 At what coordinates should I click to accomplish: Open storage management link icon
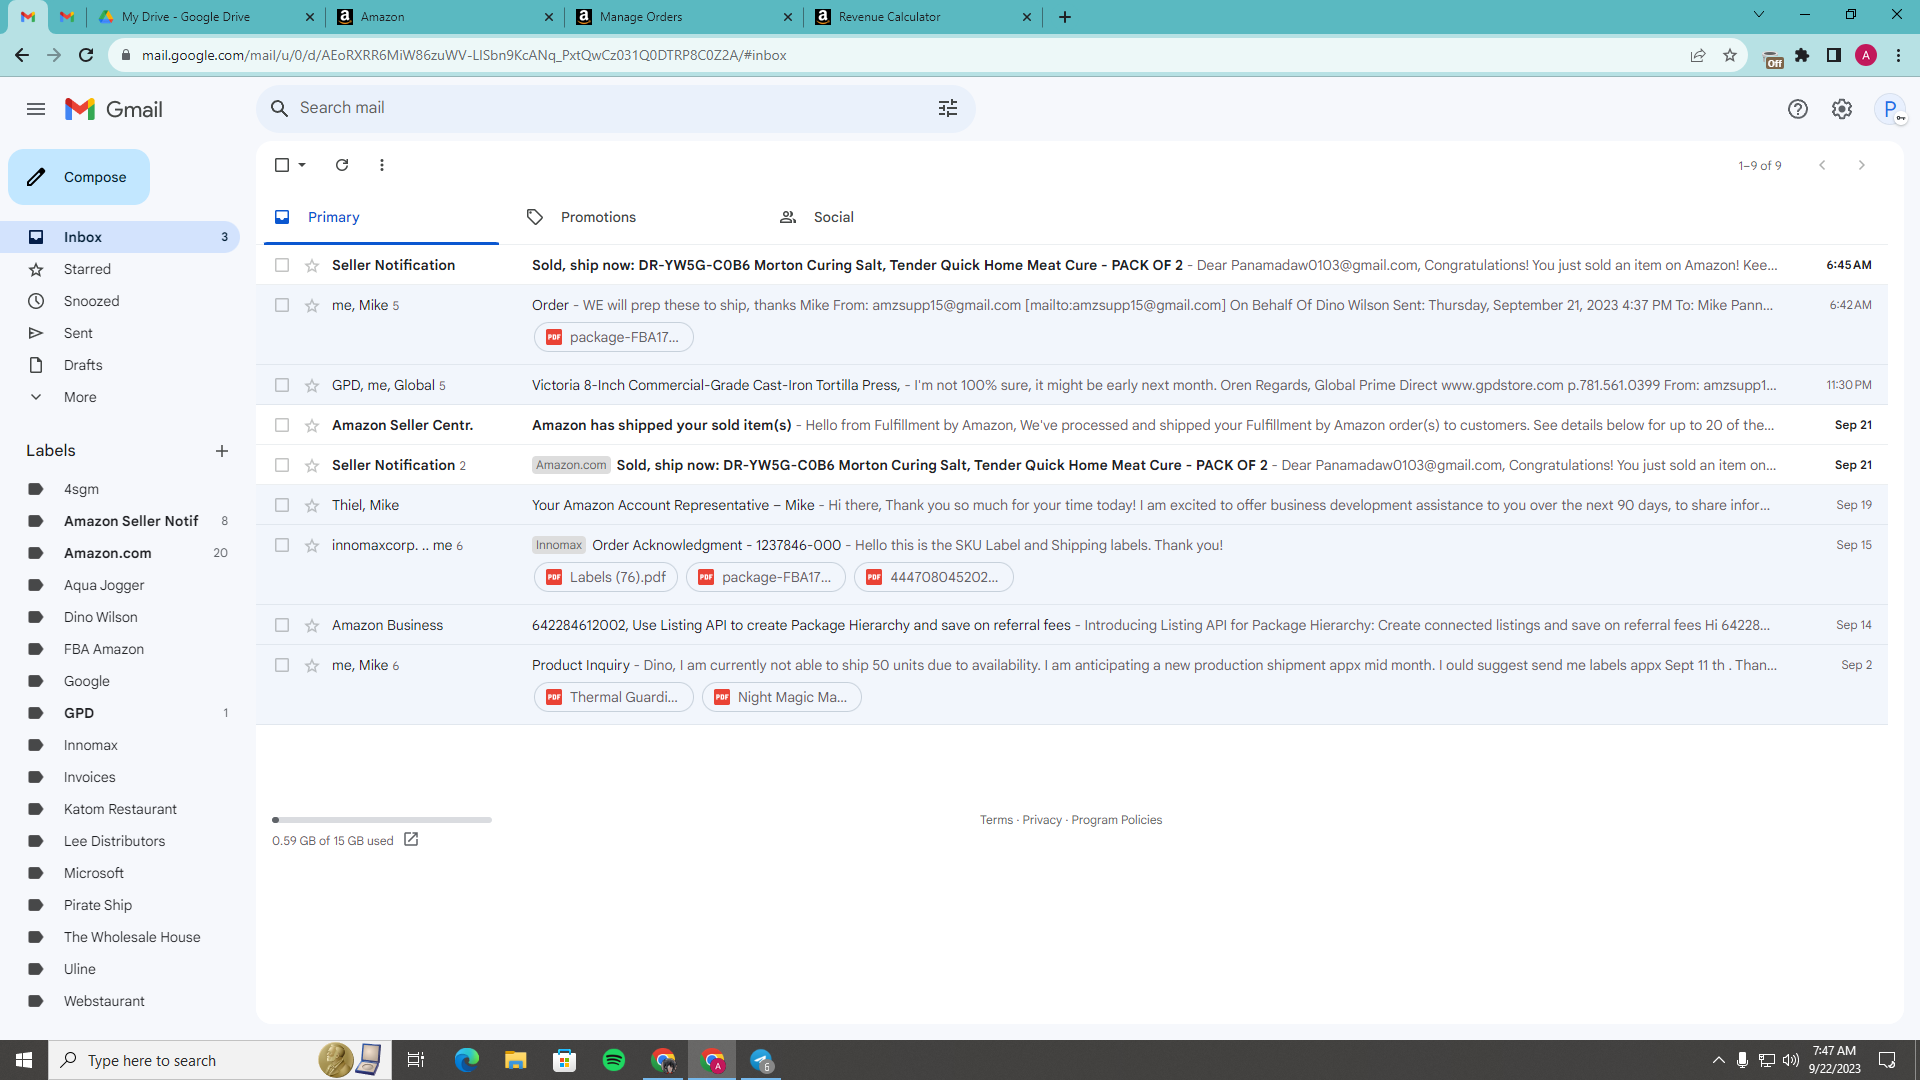coord(411,840)
